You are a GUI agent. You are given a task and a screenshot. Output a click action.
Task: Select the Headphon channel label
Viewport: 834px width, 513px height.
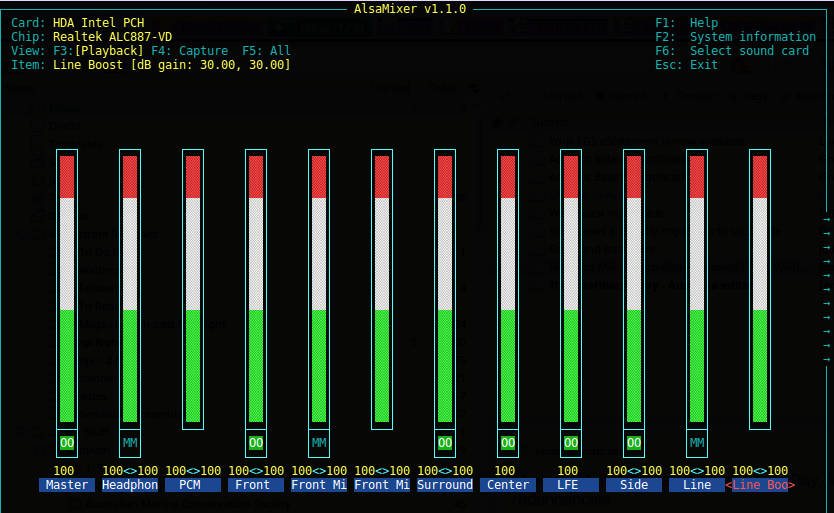(130, 485)
